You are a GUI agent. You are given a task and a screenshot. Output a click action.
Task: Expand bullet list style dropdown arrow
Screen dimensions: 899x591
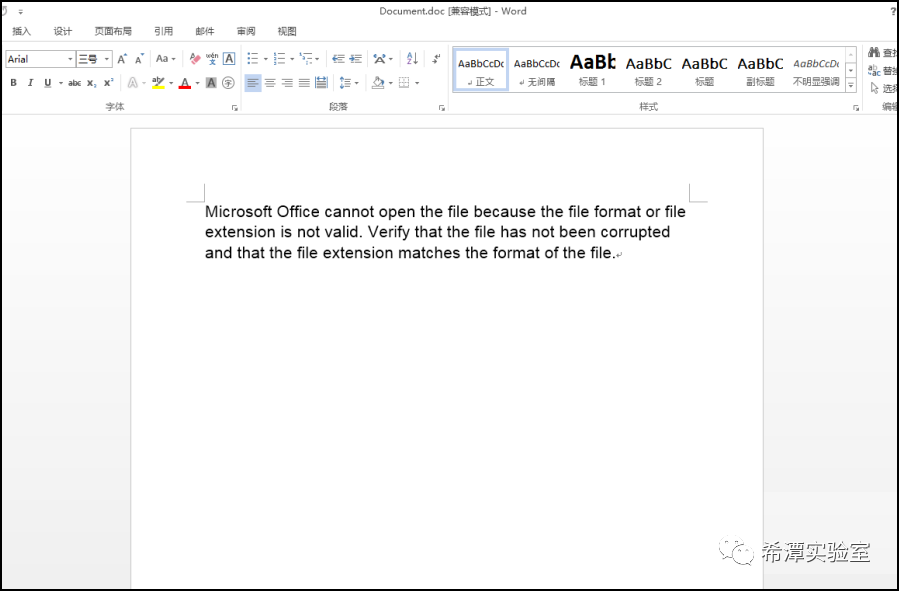[265, 58]
